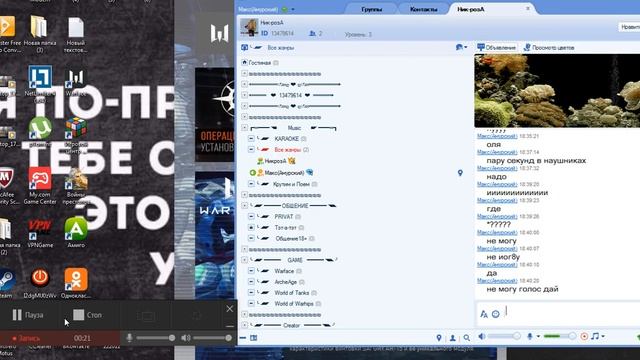Select user НикрозА in channel list
Viewport: 640px width, 360px height.
276,161
